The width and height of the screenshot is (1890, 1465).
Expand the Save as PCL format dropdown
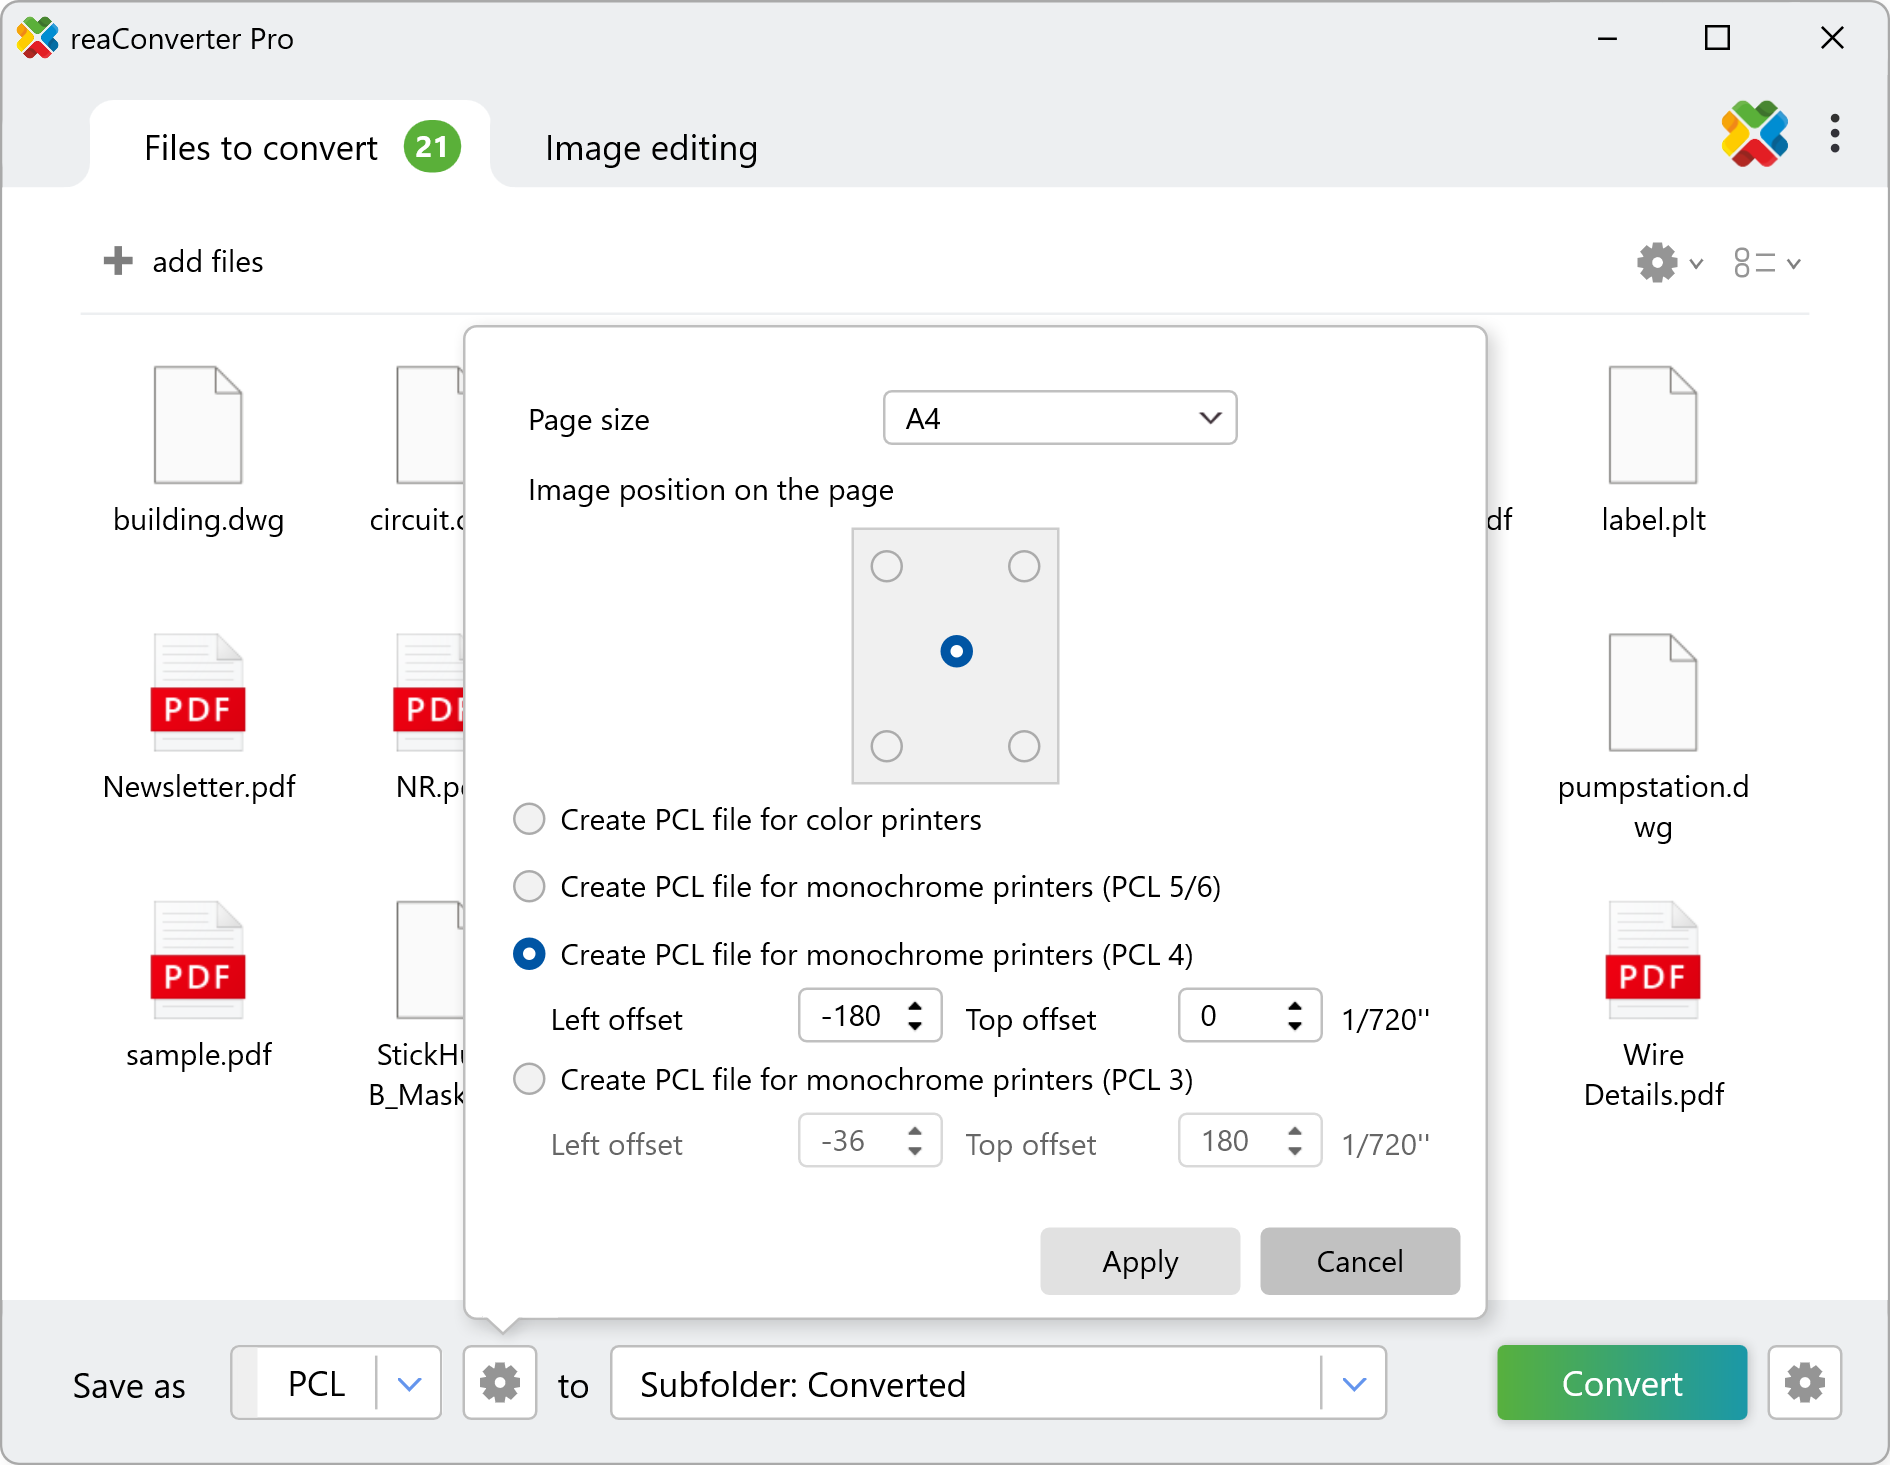[x=409, y=1384]
